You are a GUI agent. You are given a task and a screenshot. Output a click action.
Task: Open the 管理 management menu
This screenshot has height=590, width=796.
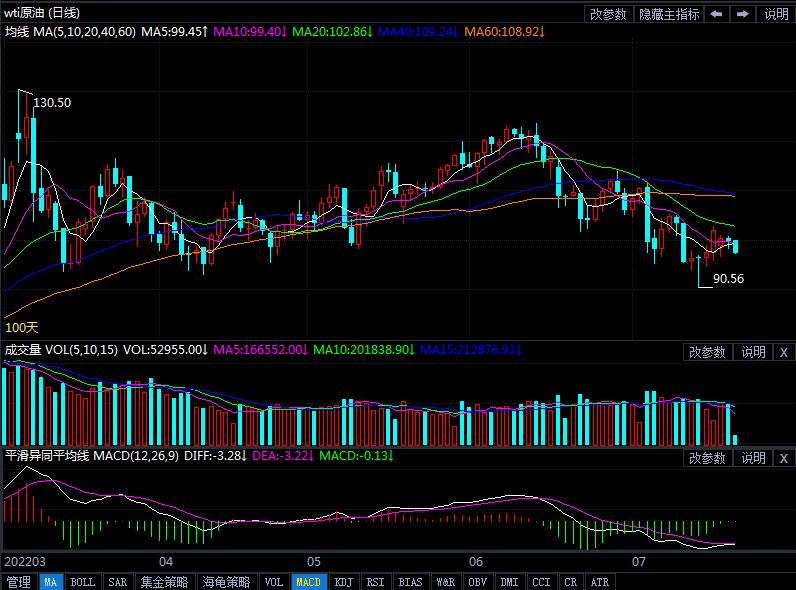[18, 582]
